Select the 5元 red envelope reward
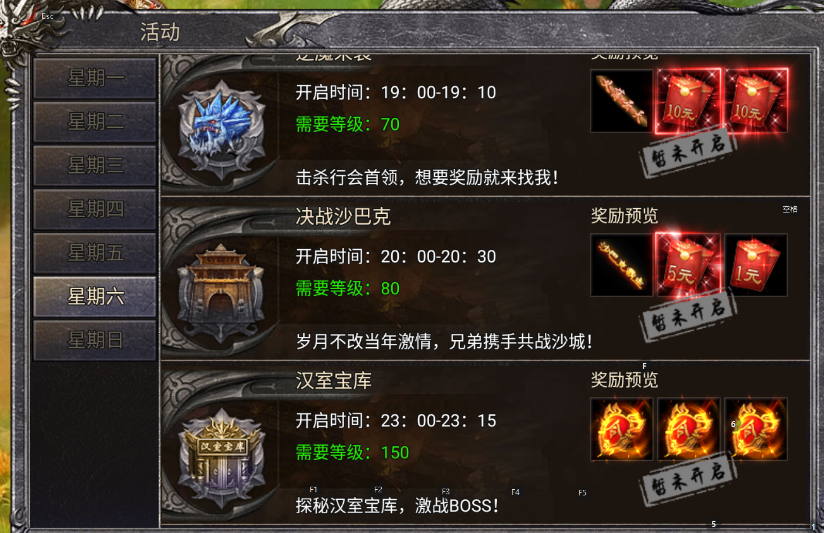The width and height of the screenshot is (824, 533). (688, 265)
